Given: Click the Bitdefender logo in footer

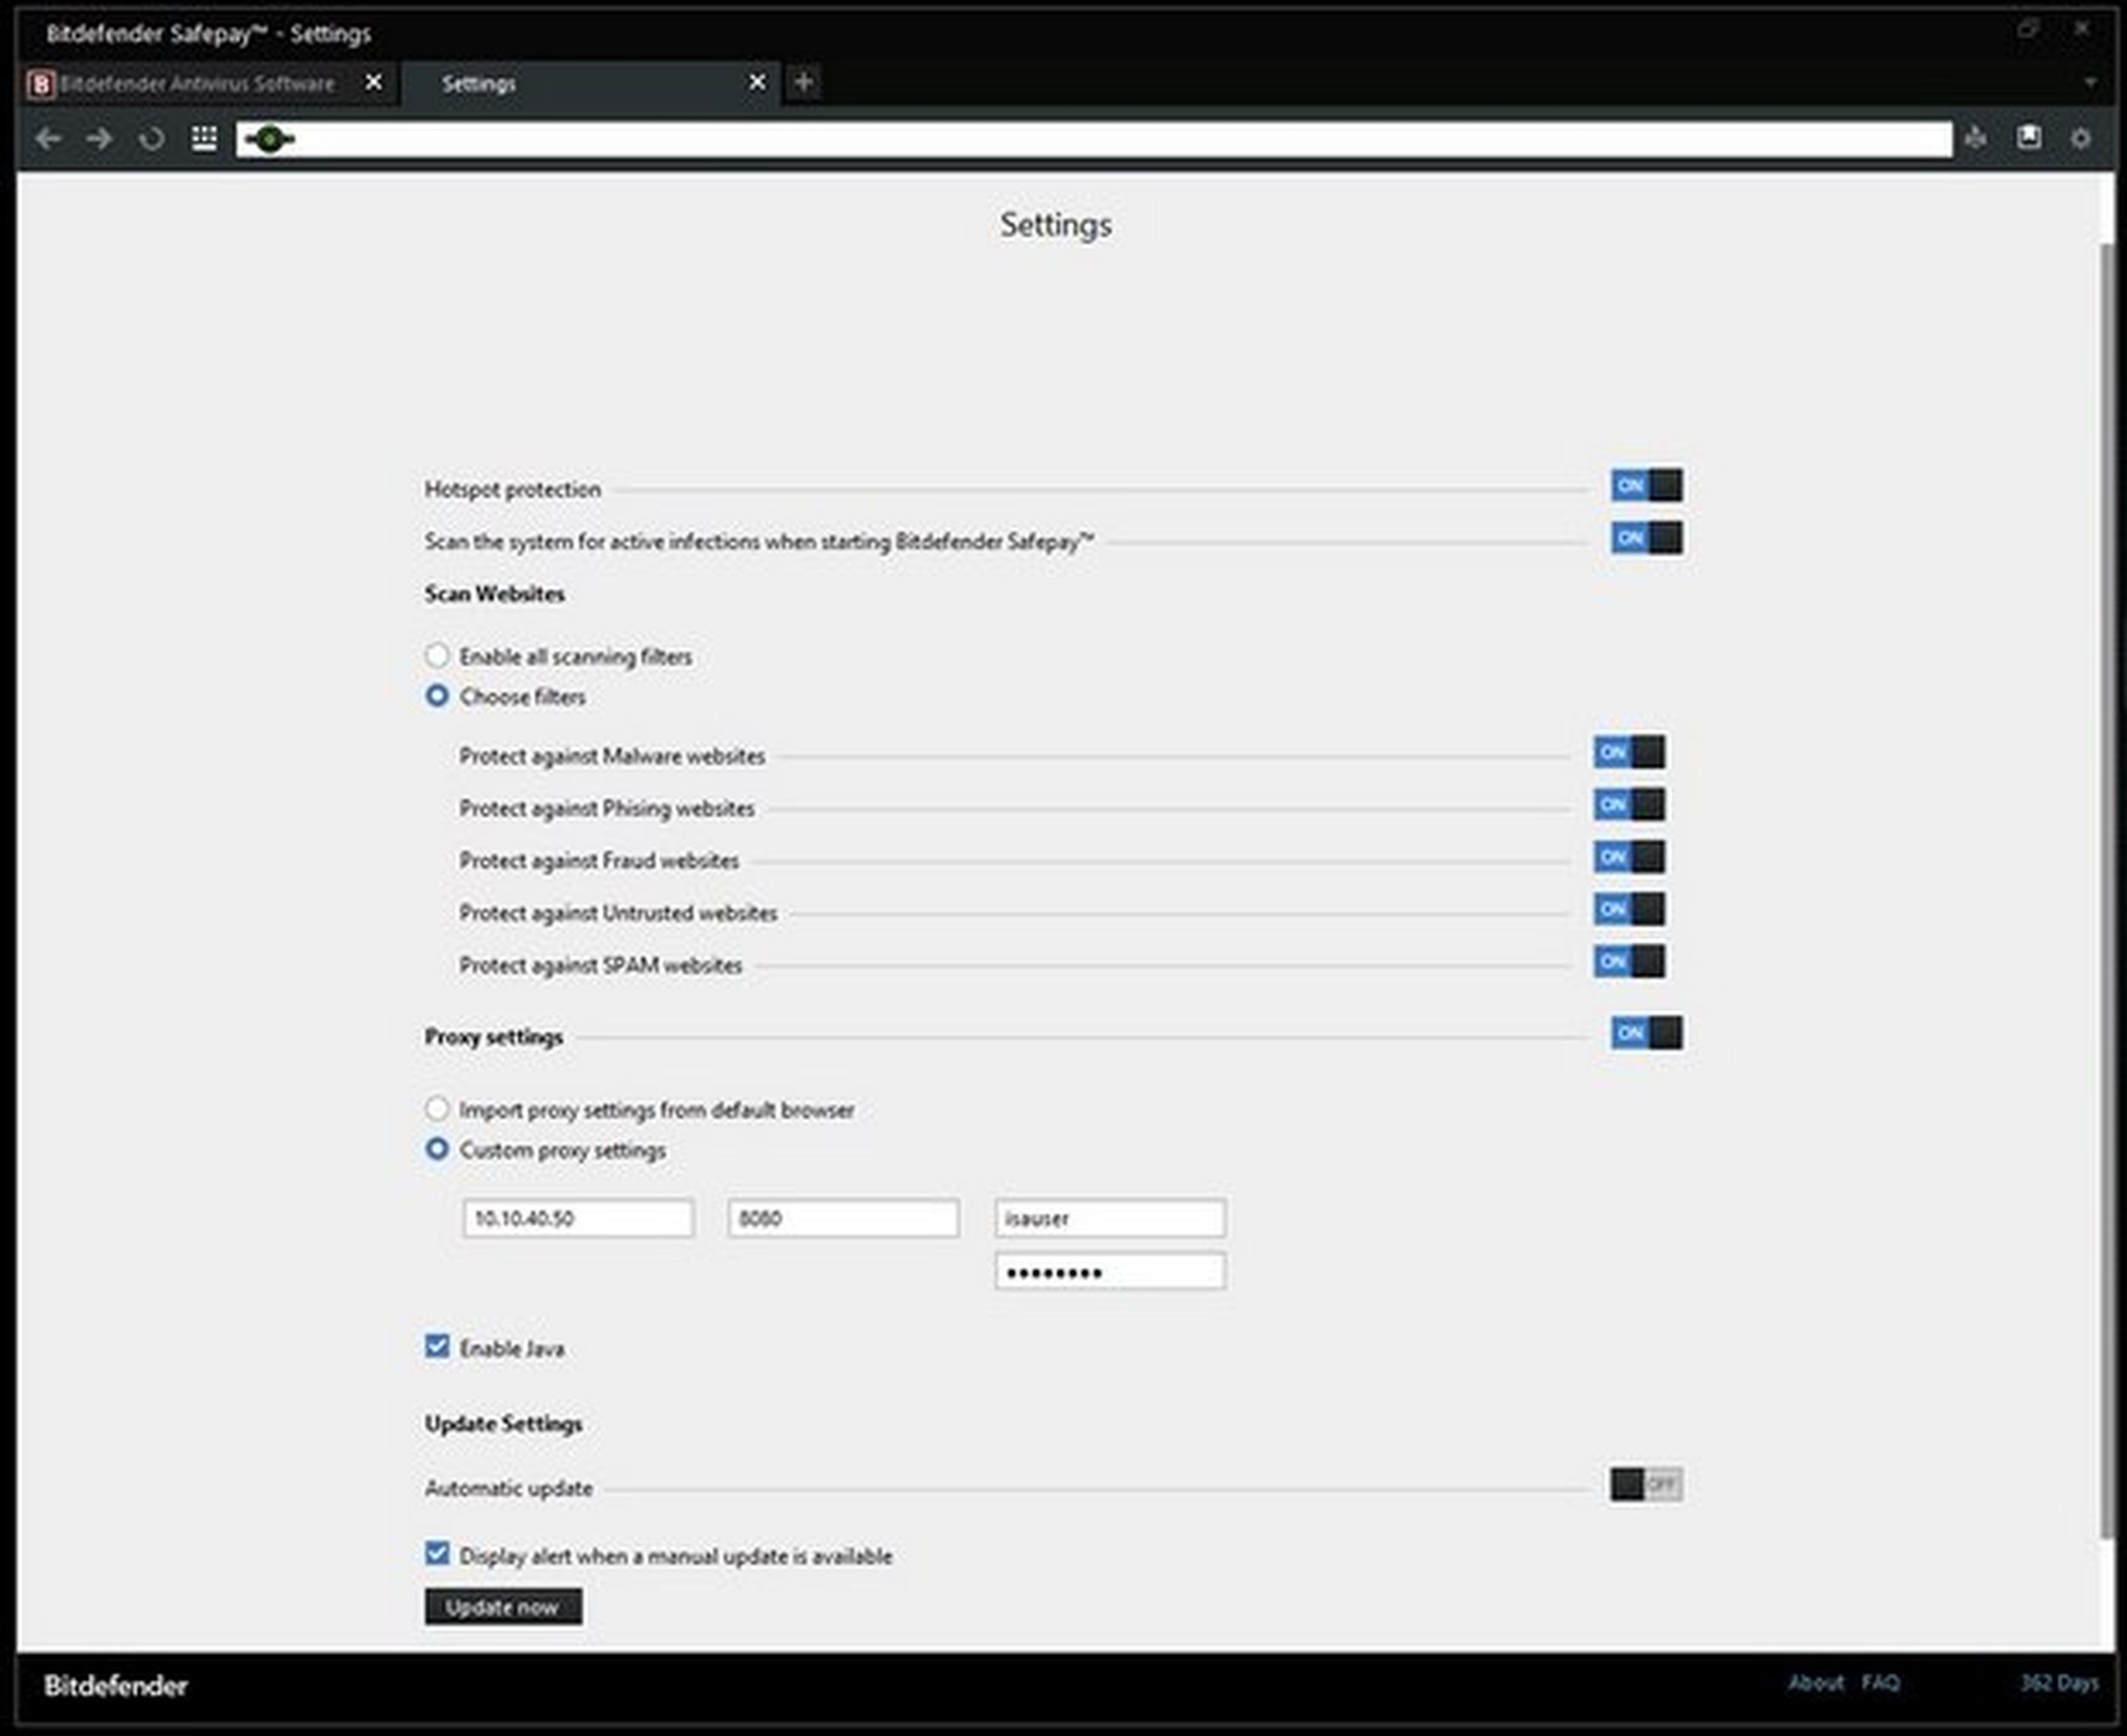Looking at the screenshot, I should [x=116, y=1686].
